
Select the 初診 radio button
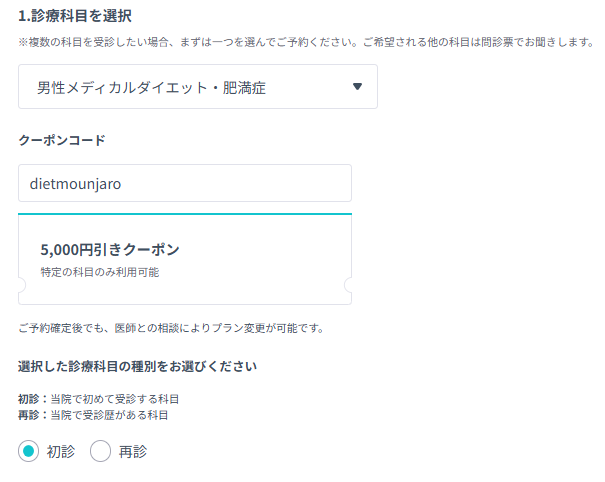[28, 451]
